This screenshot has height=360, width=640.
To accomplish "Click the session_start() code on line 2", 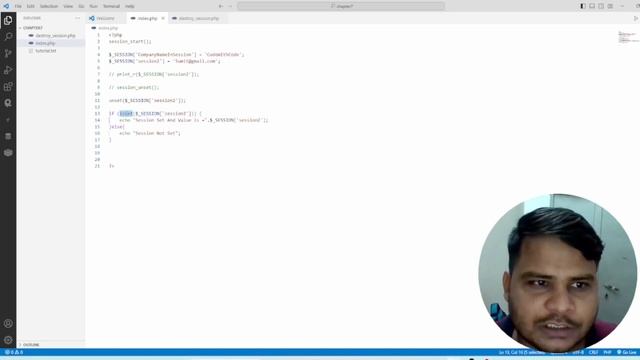I will [130, 42].
